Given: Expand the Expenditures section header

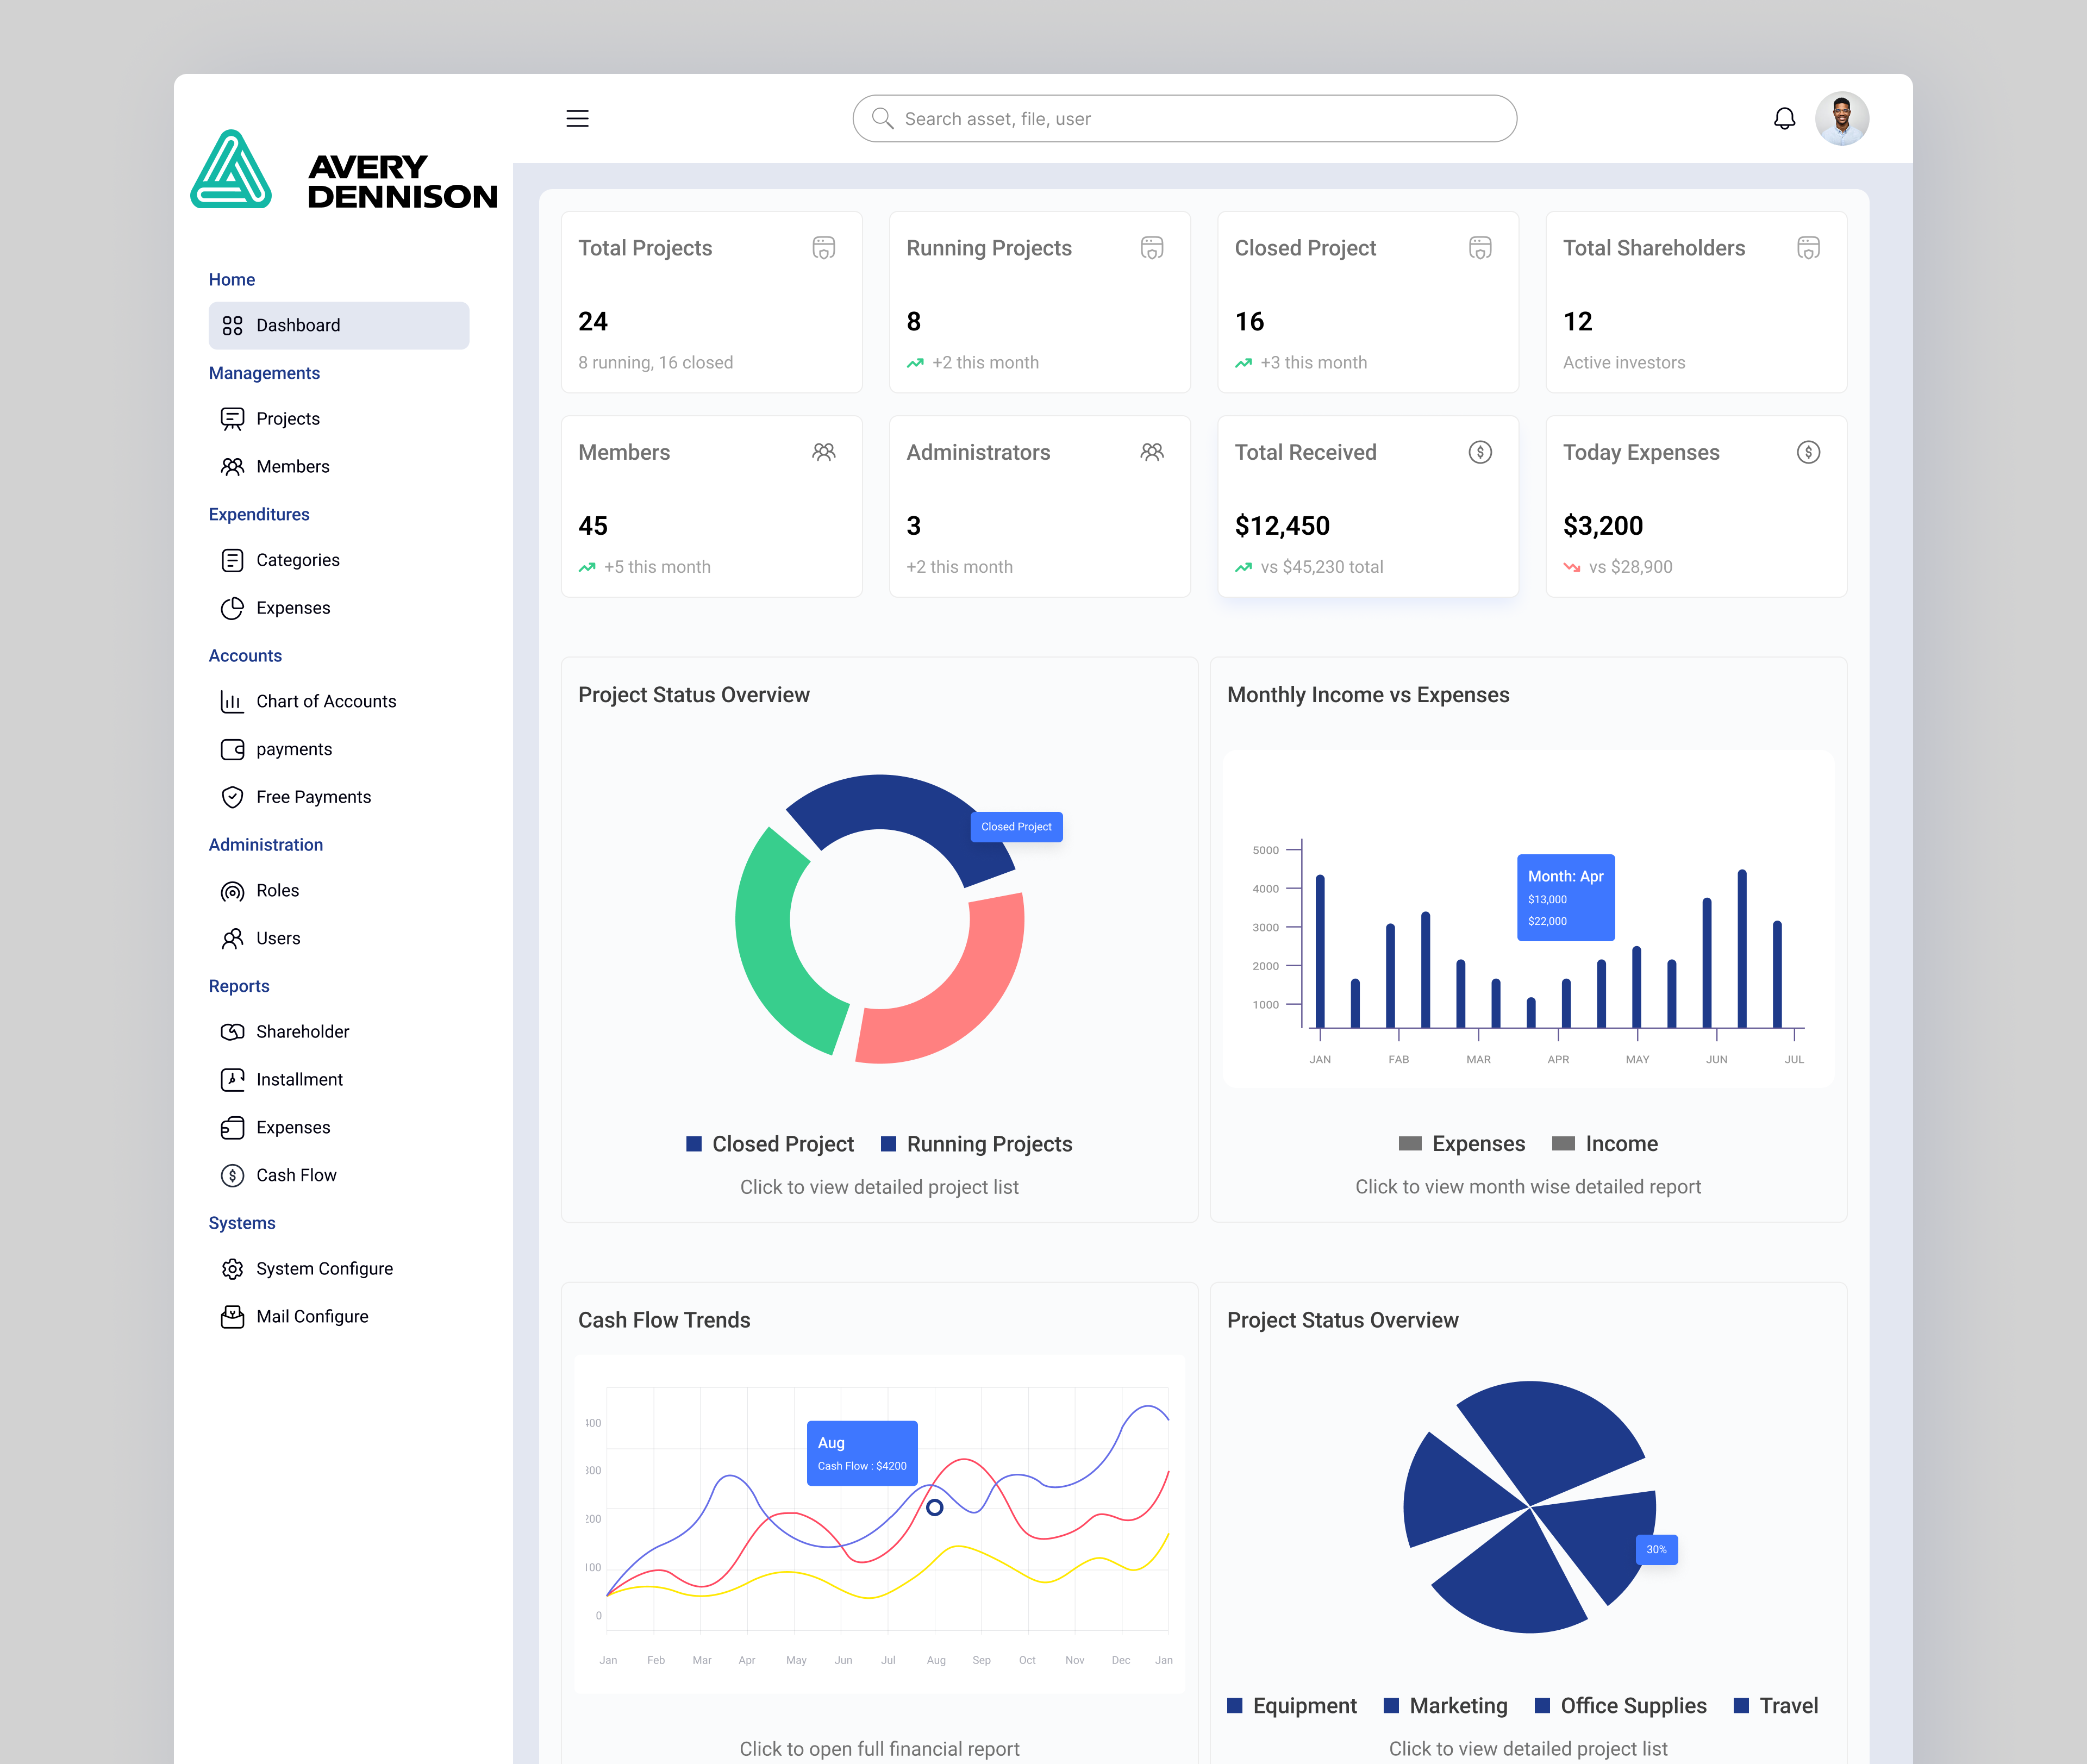Looking at the screenshot, I should point(259,514).
